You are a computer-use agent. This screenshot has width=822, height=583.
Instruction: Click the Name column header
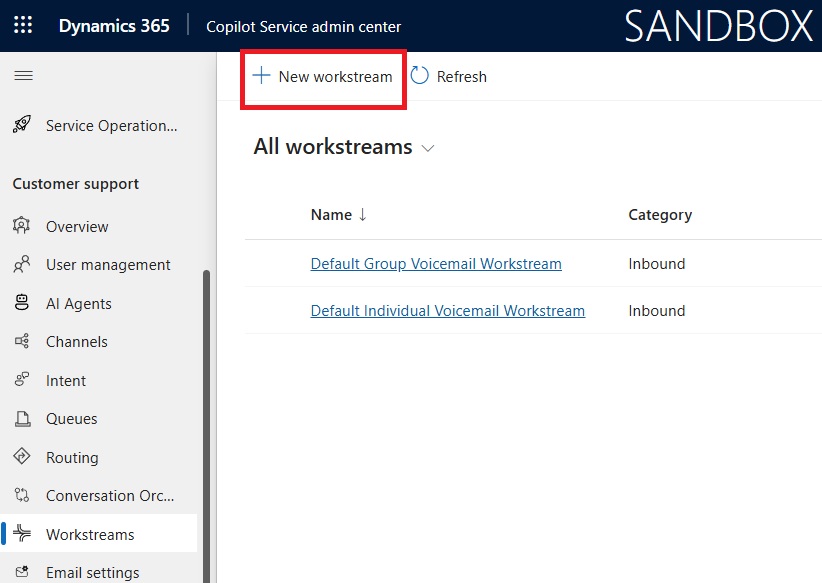tap(331, 214)
